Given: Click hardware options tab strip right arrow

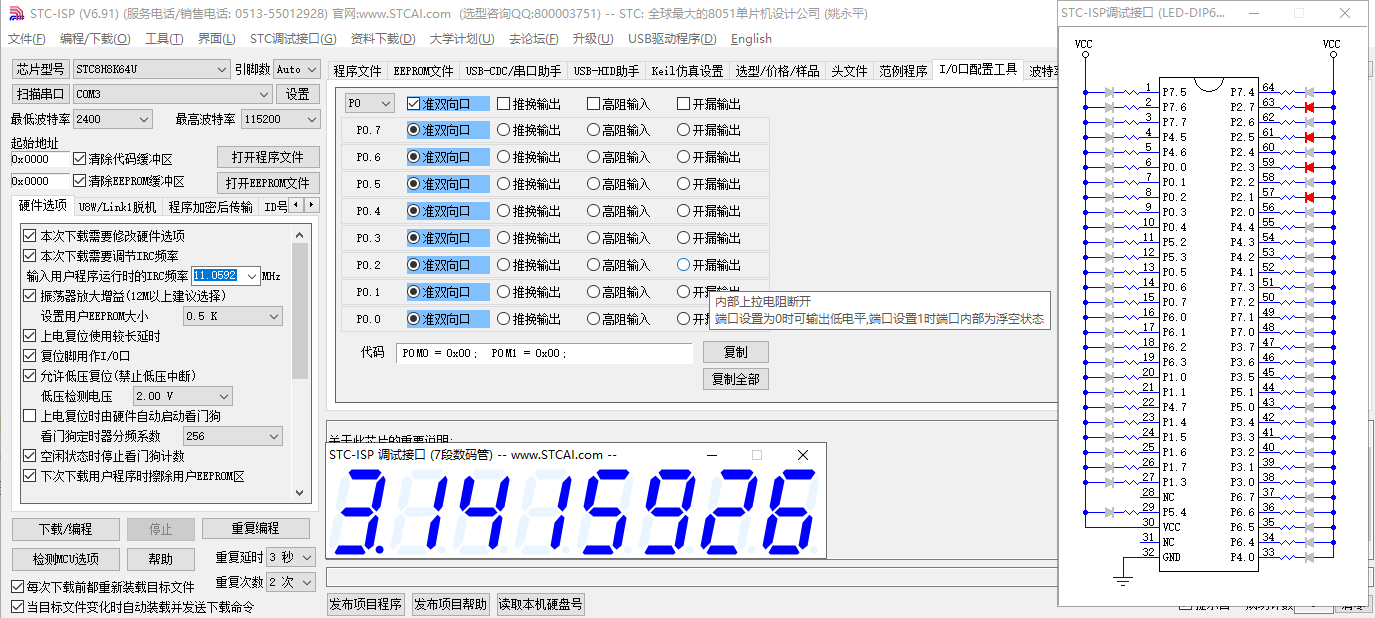Looking at the screenshot, I should tap(312, 205).
